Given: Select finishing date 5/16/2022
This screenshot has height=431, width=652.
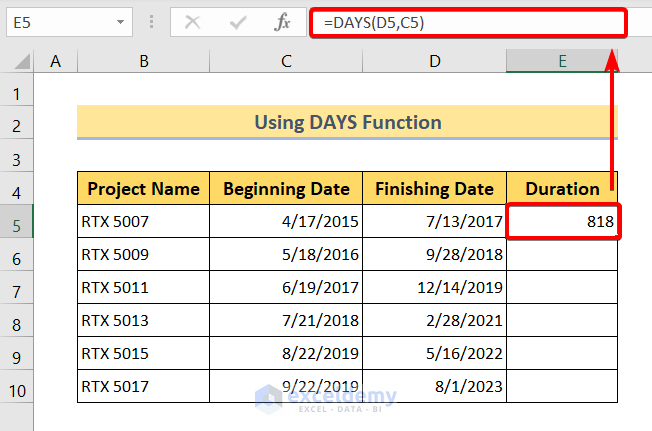Looking at the screenshot, I should point(435,353).
